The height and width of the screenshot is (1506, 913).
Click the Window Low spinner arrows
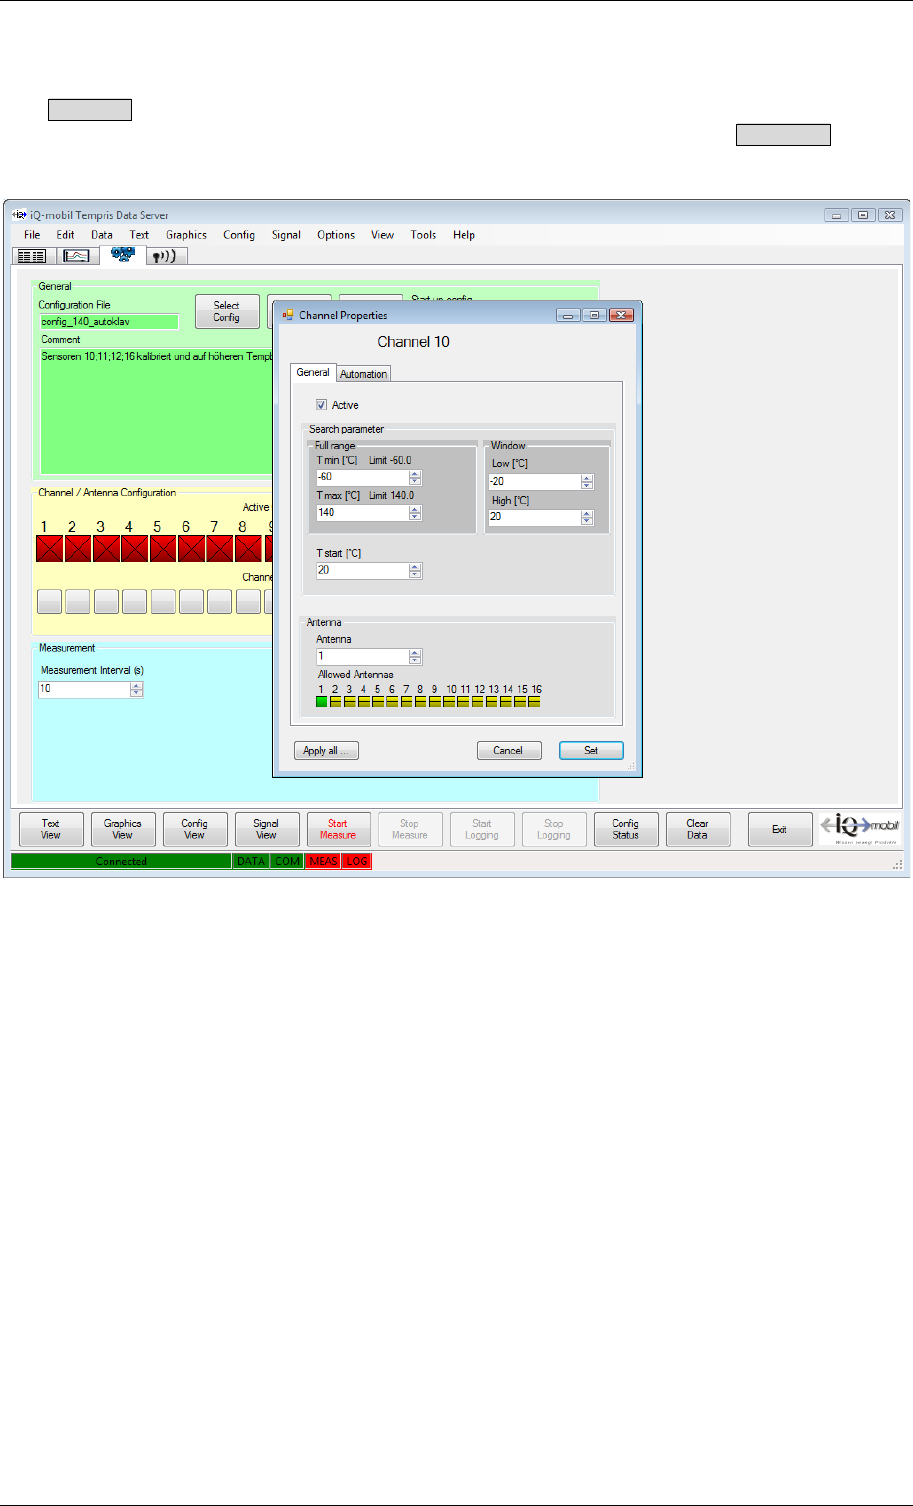tap(587, 481)
